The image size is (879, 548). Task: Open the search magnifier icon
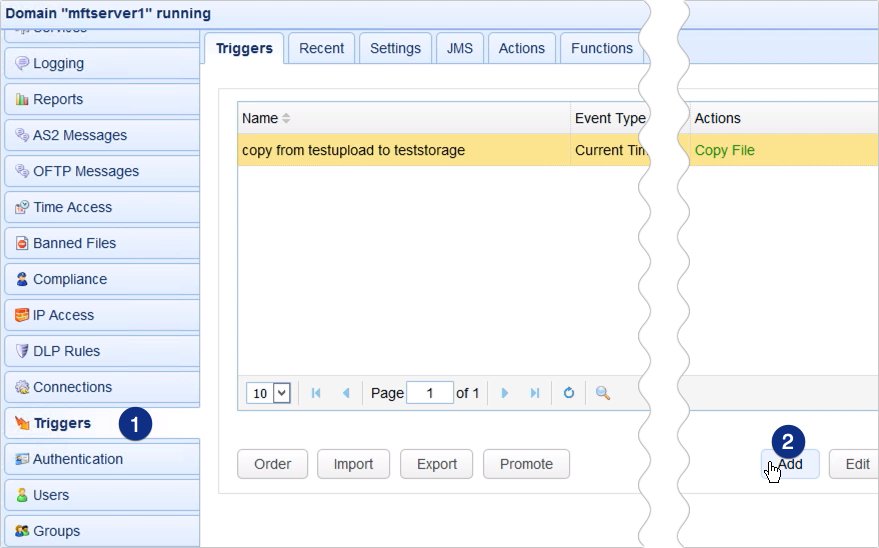pyautogui.click(x=603, y=393)
